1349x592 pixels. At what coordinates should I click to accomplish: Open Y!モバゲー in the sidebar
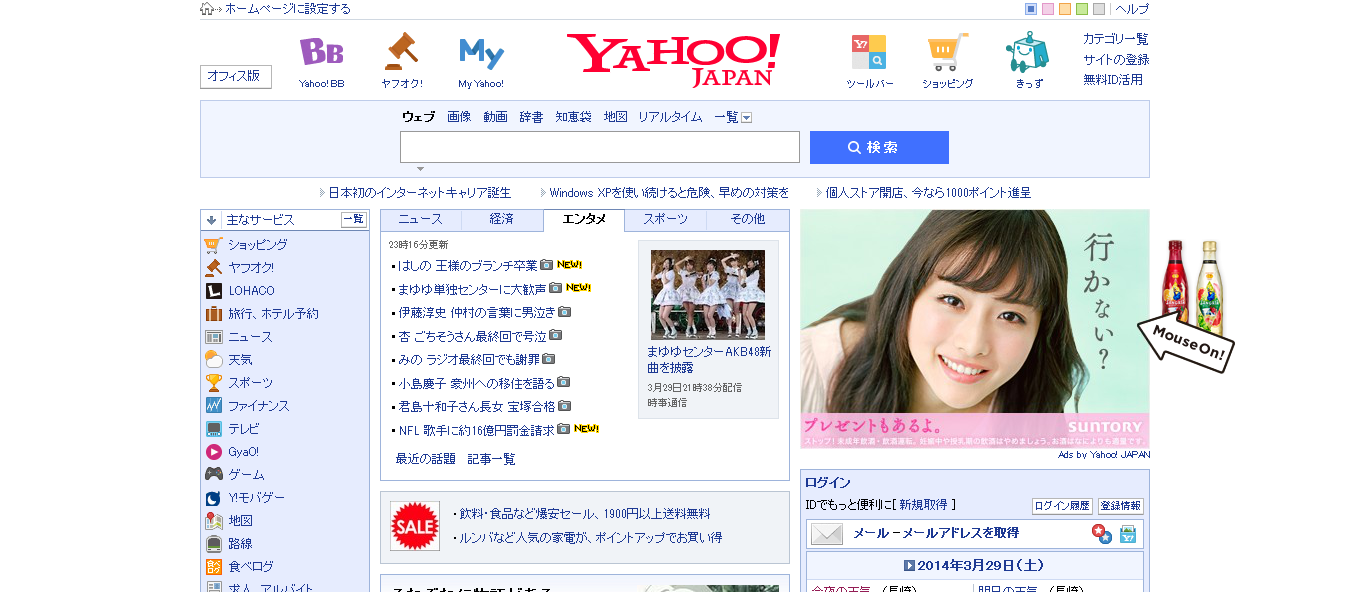click(x=256, y=497)
